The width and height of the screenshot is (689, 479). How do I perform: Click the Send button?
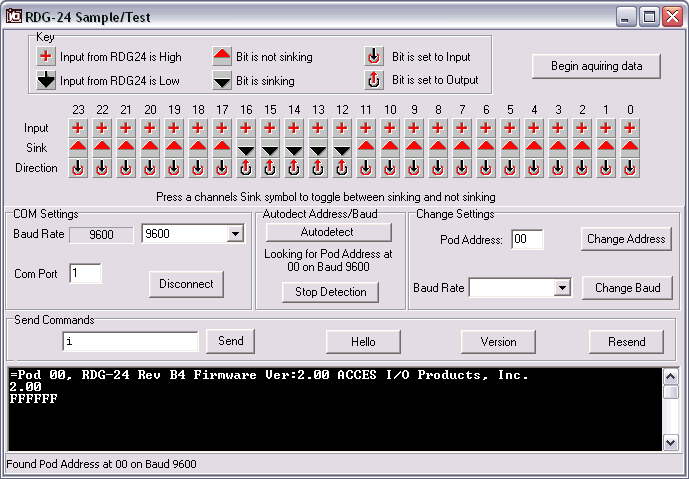[x=231, y=341]
